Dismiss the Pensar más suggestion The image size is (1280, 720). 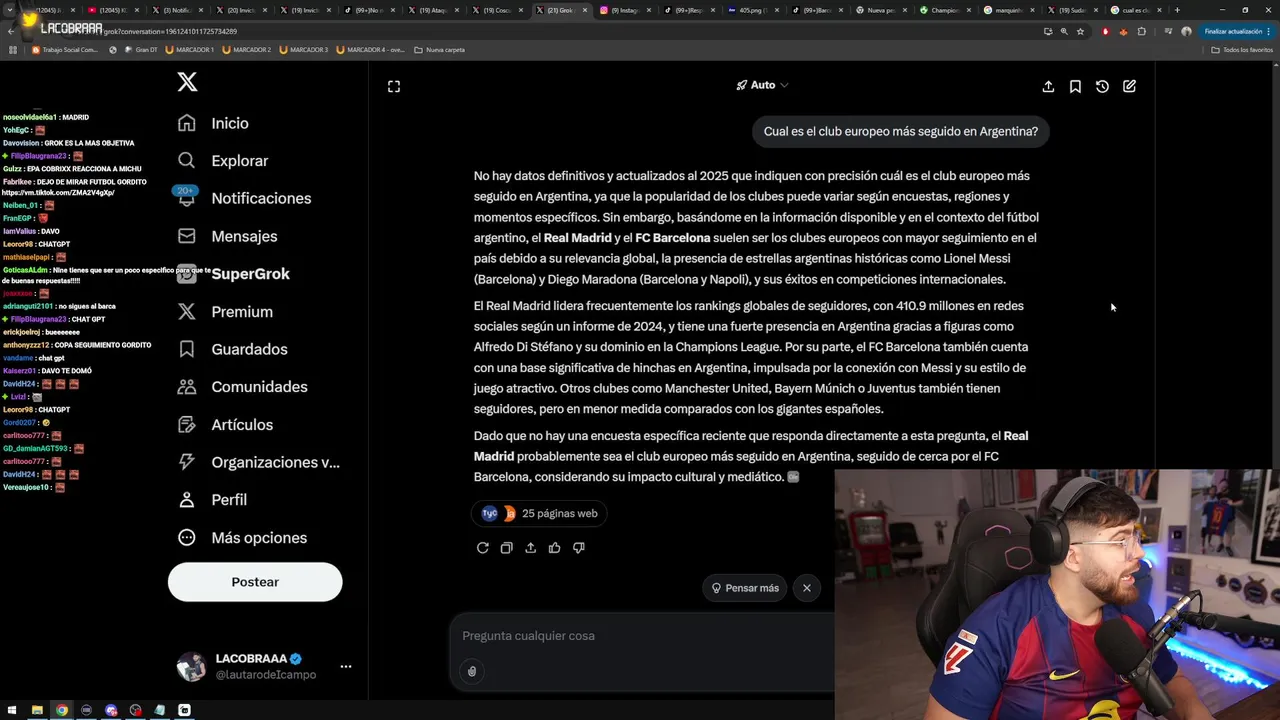(x=807, y=588)
